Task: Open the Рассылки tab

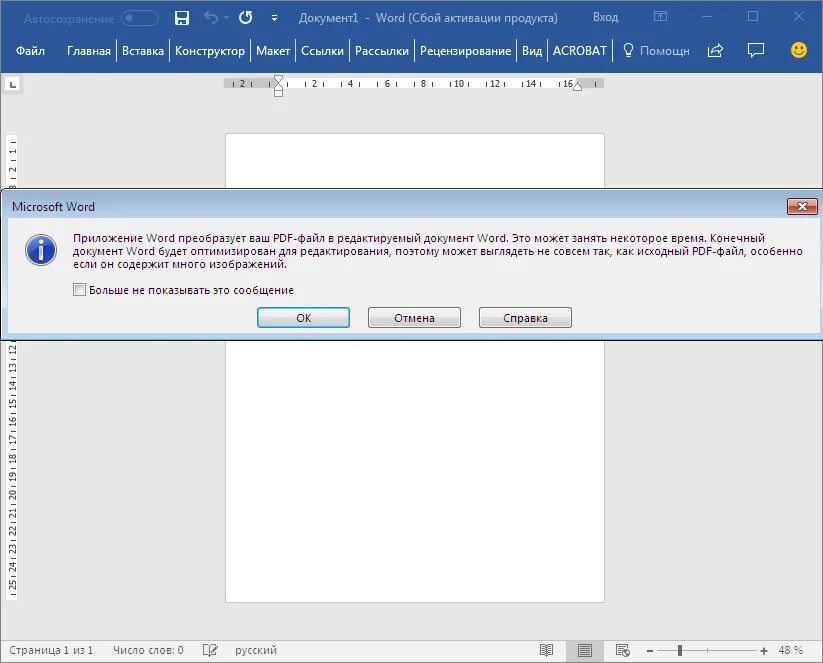Action: (x=382, y=51)
